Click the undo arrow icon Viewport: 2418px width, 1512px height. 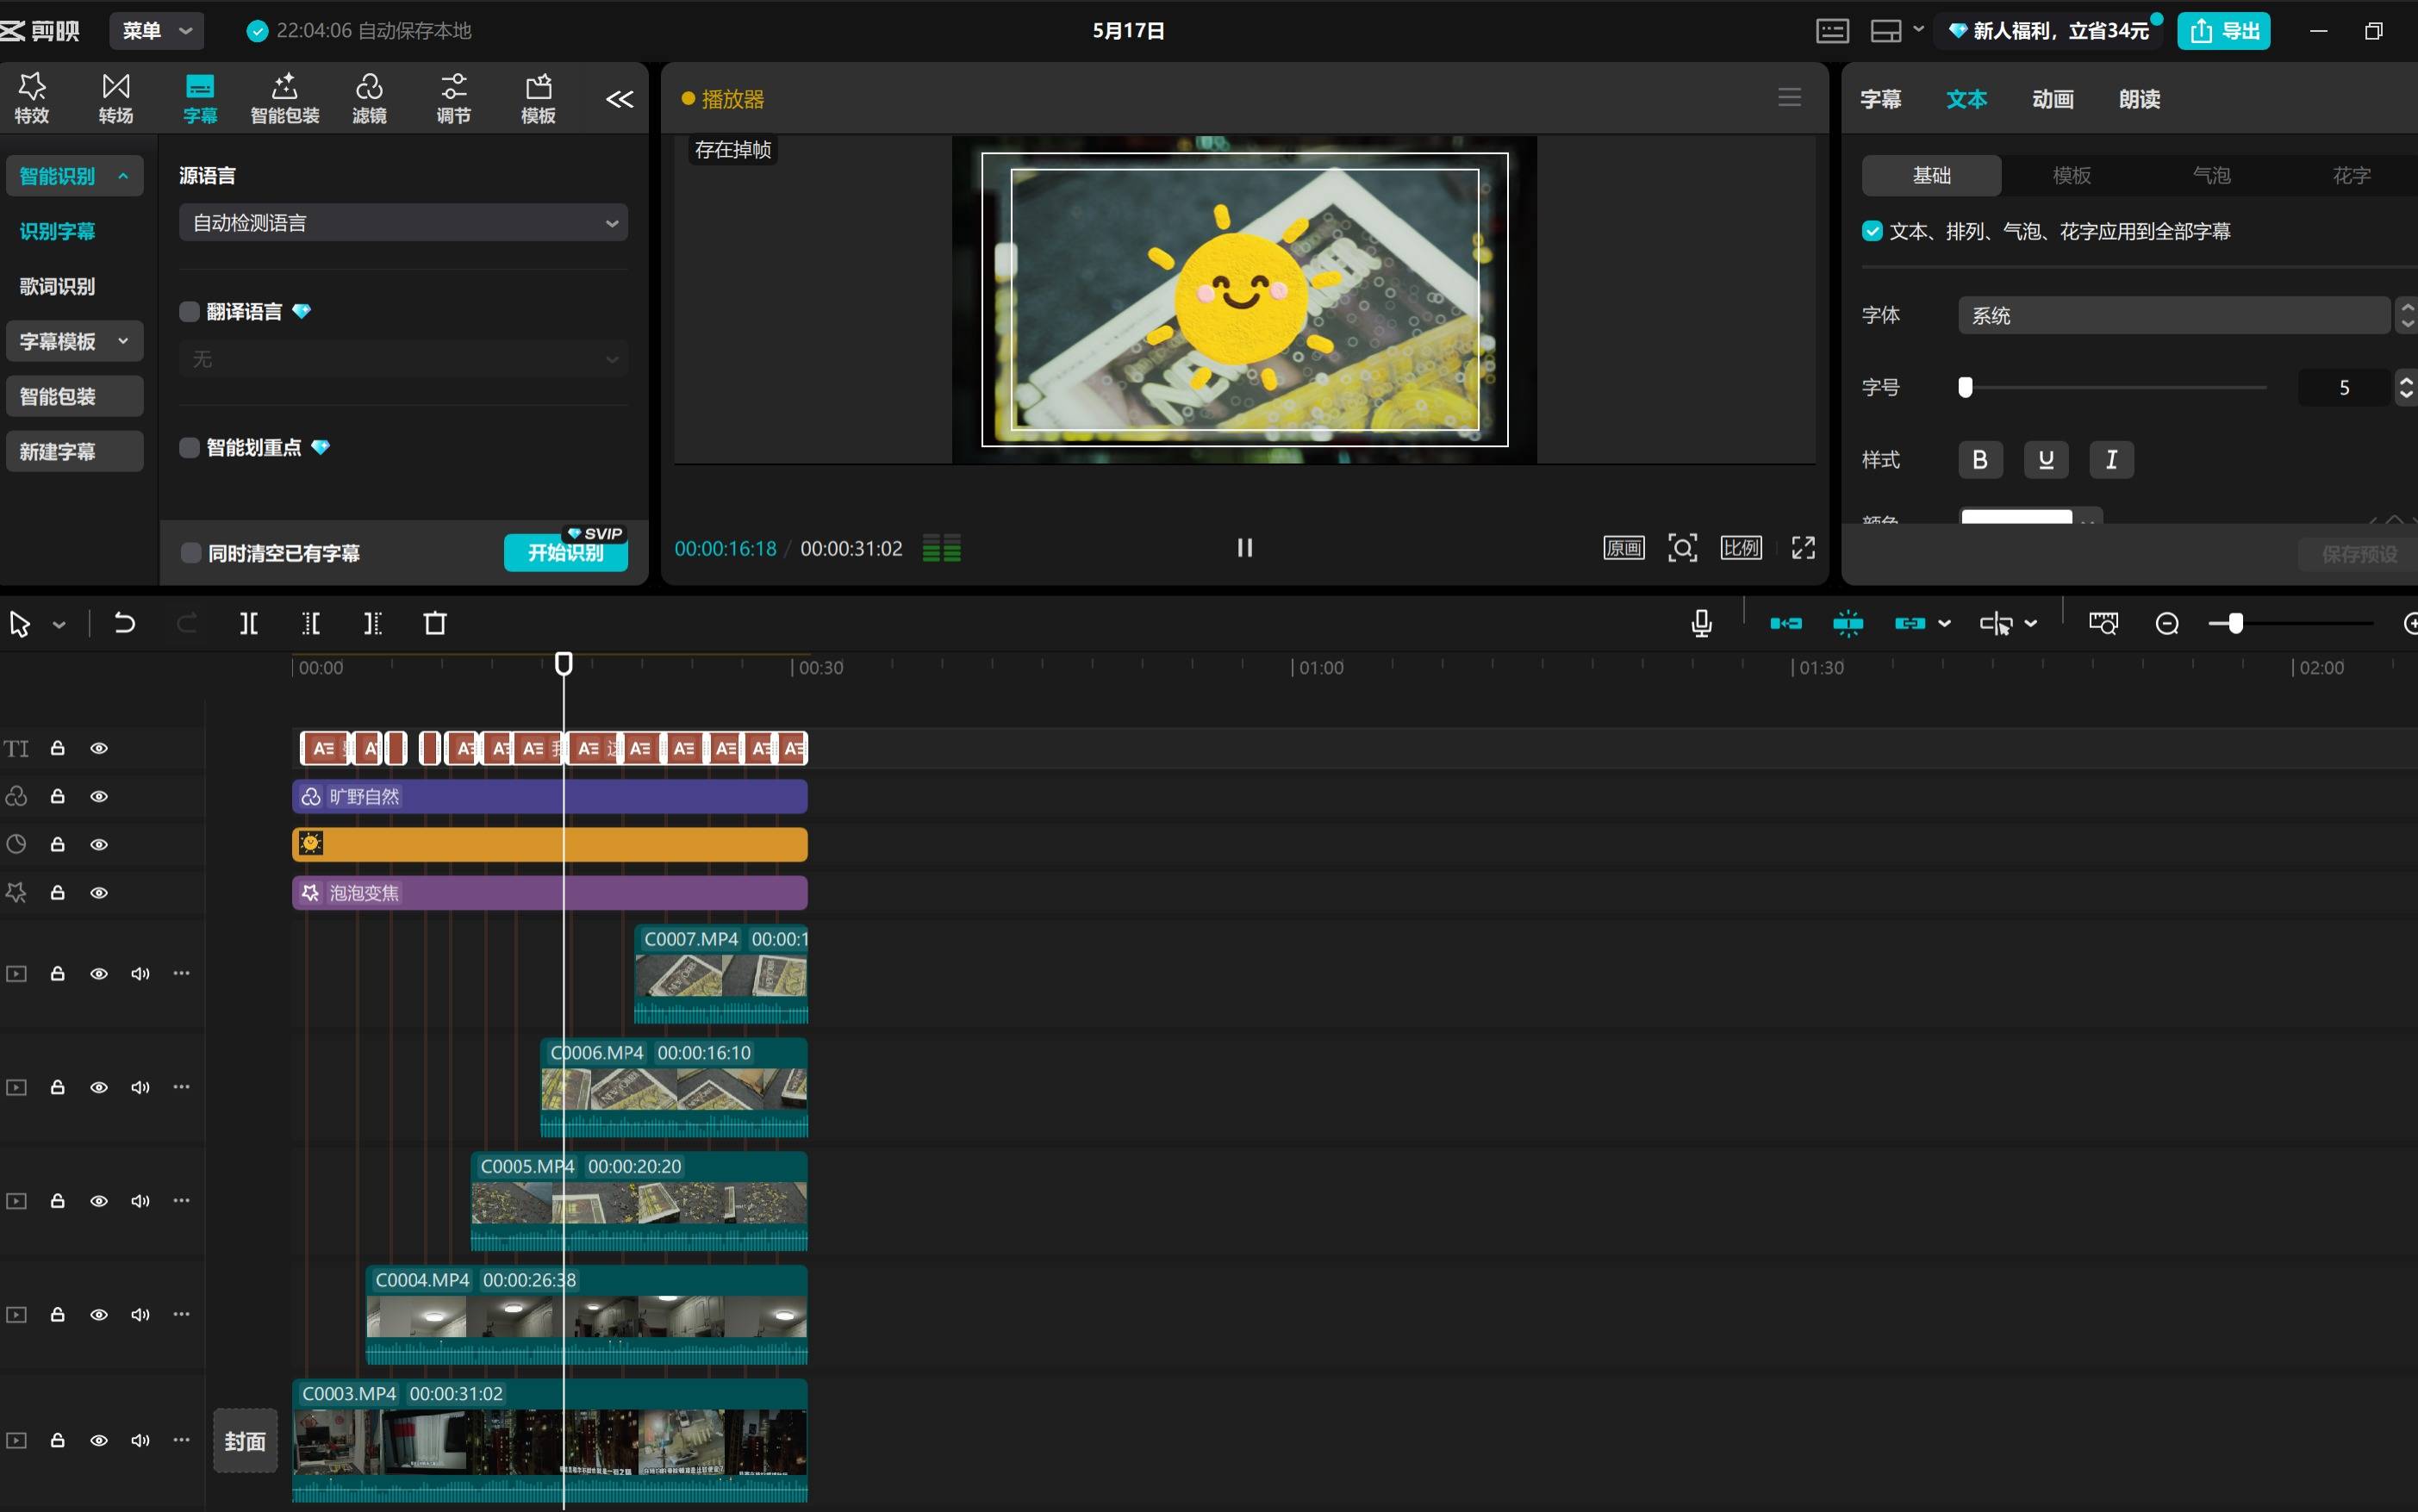click(125, 624)
